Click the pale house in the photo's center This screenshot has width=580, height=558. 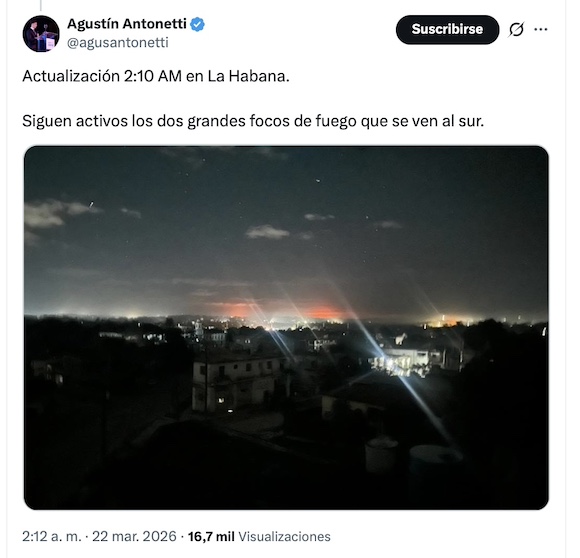(x=237, y=383)
